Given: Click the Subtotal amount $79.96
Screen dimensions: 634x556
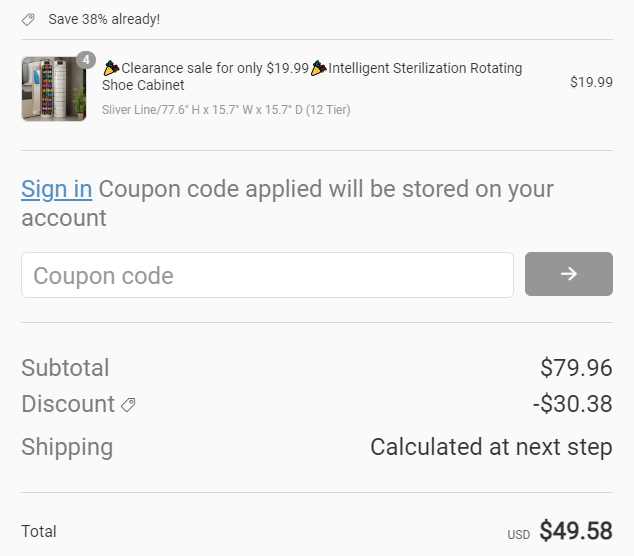Looking at the screenshot, I should (576, 368).
